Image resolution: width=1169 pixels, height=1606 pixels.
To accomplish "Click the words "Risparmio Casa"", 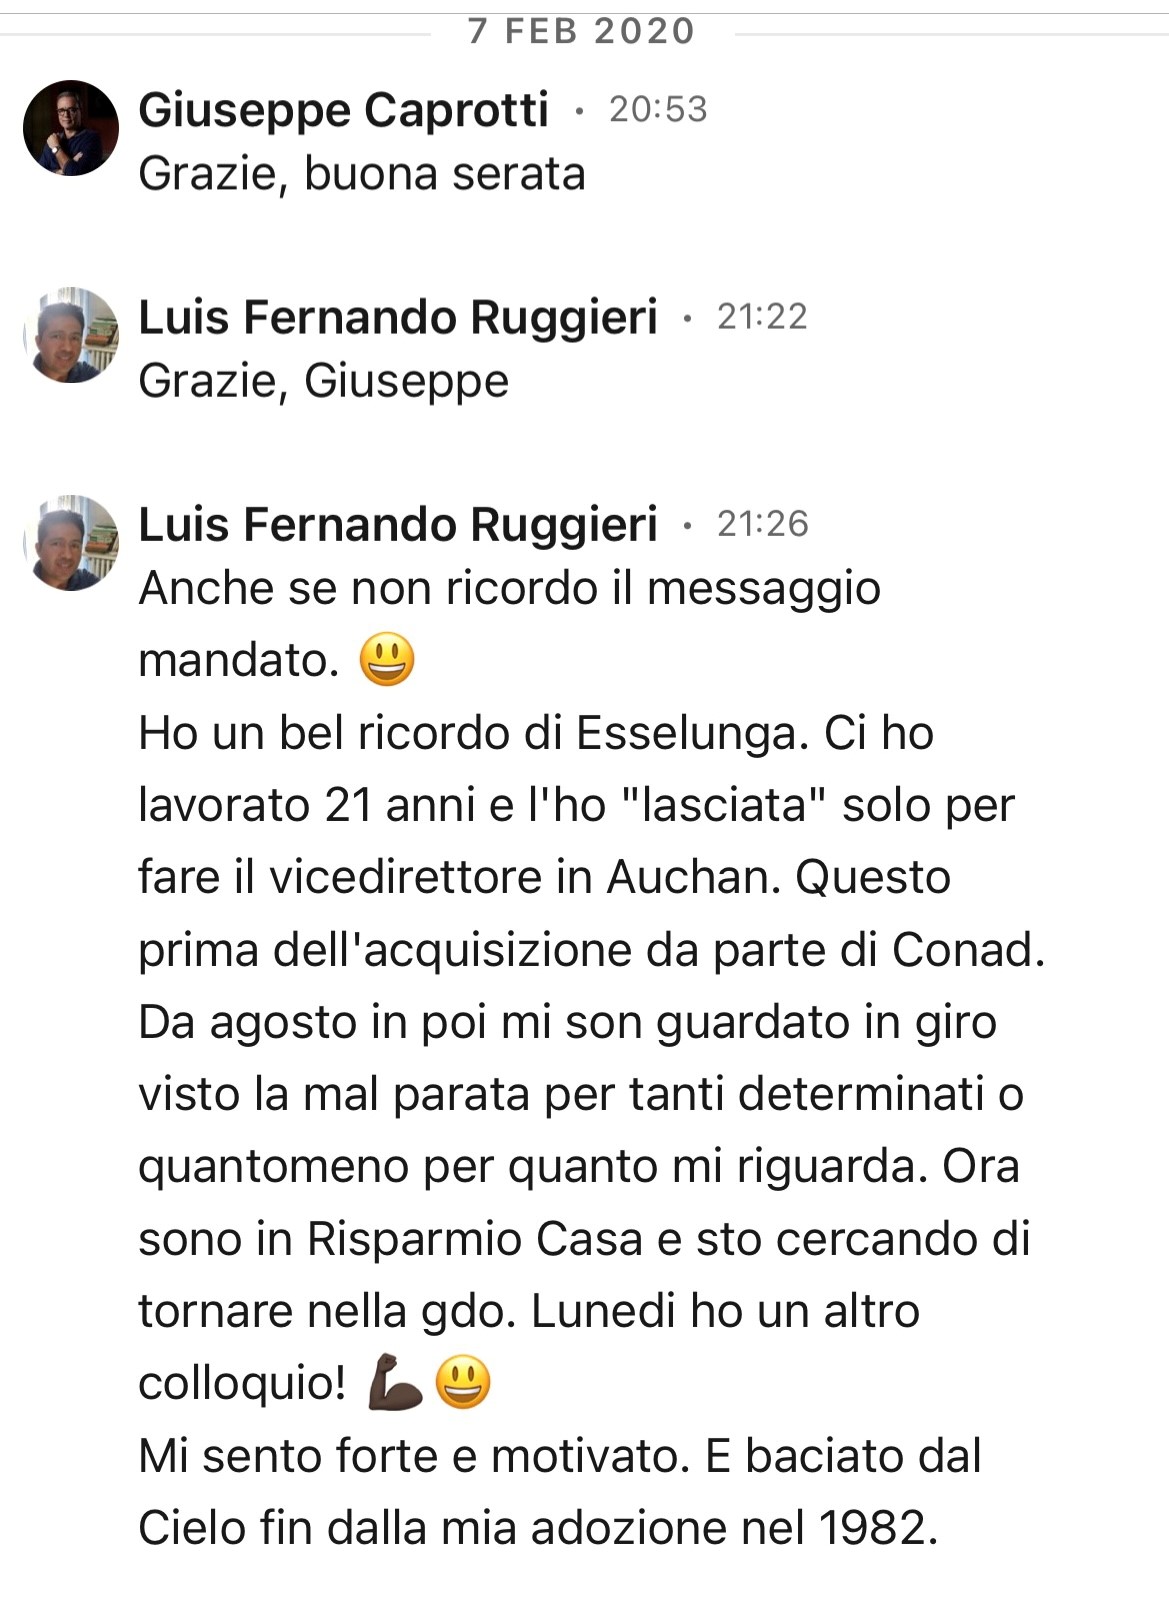I will pos(474,1240).
